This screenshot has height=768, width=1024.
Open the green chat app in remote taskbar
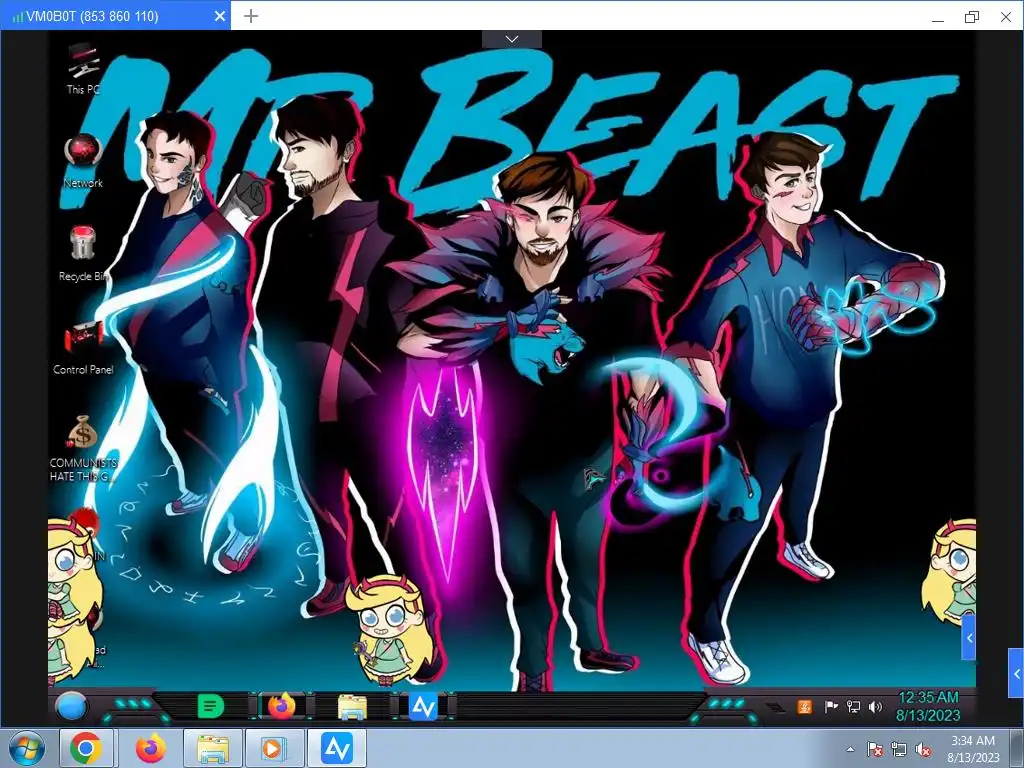click(x=210, y=707)
